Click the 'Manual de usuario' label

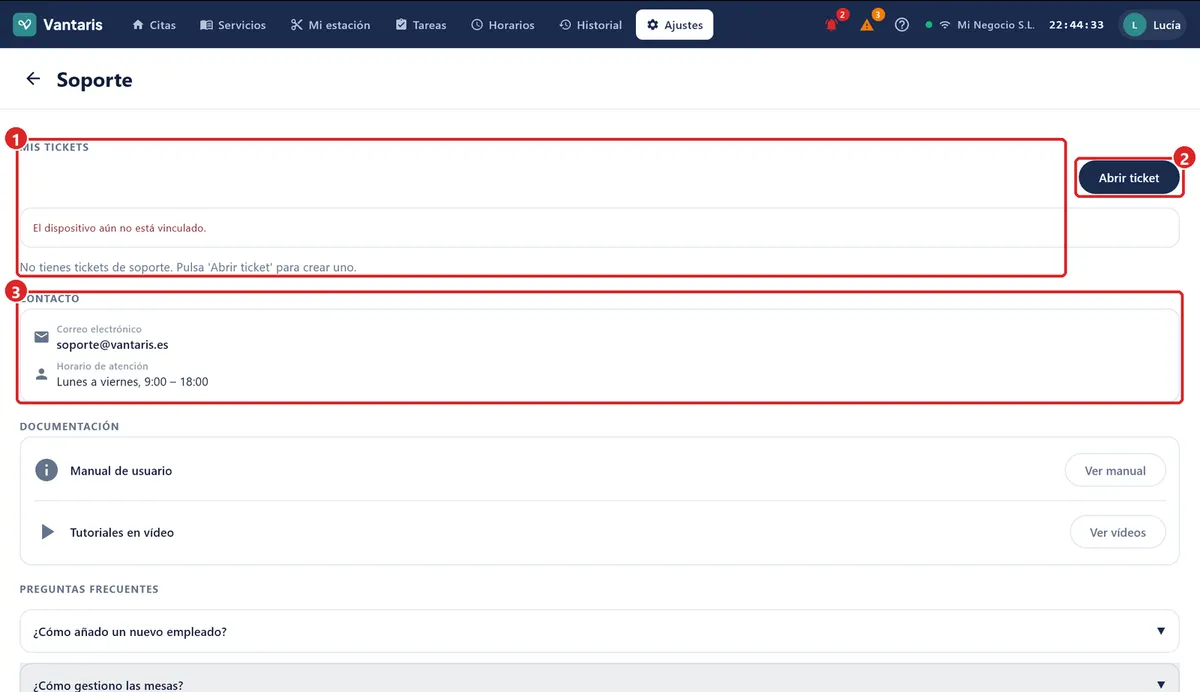[x=121, y=471]
